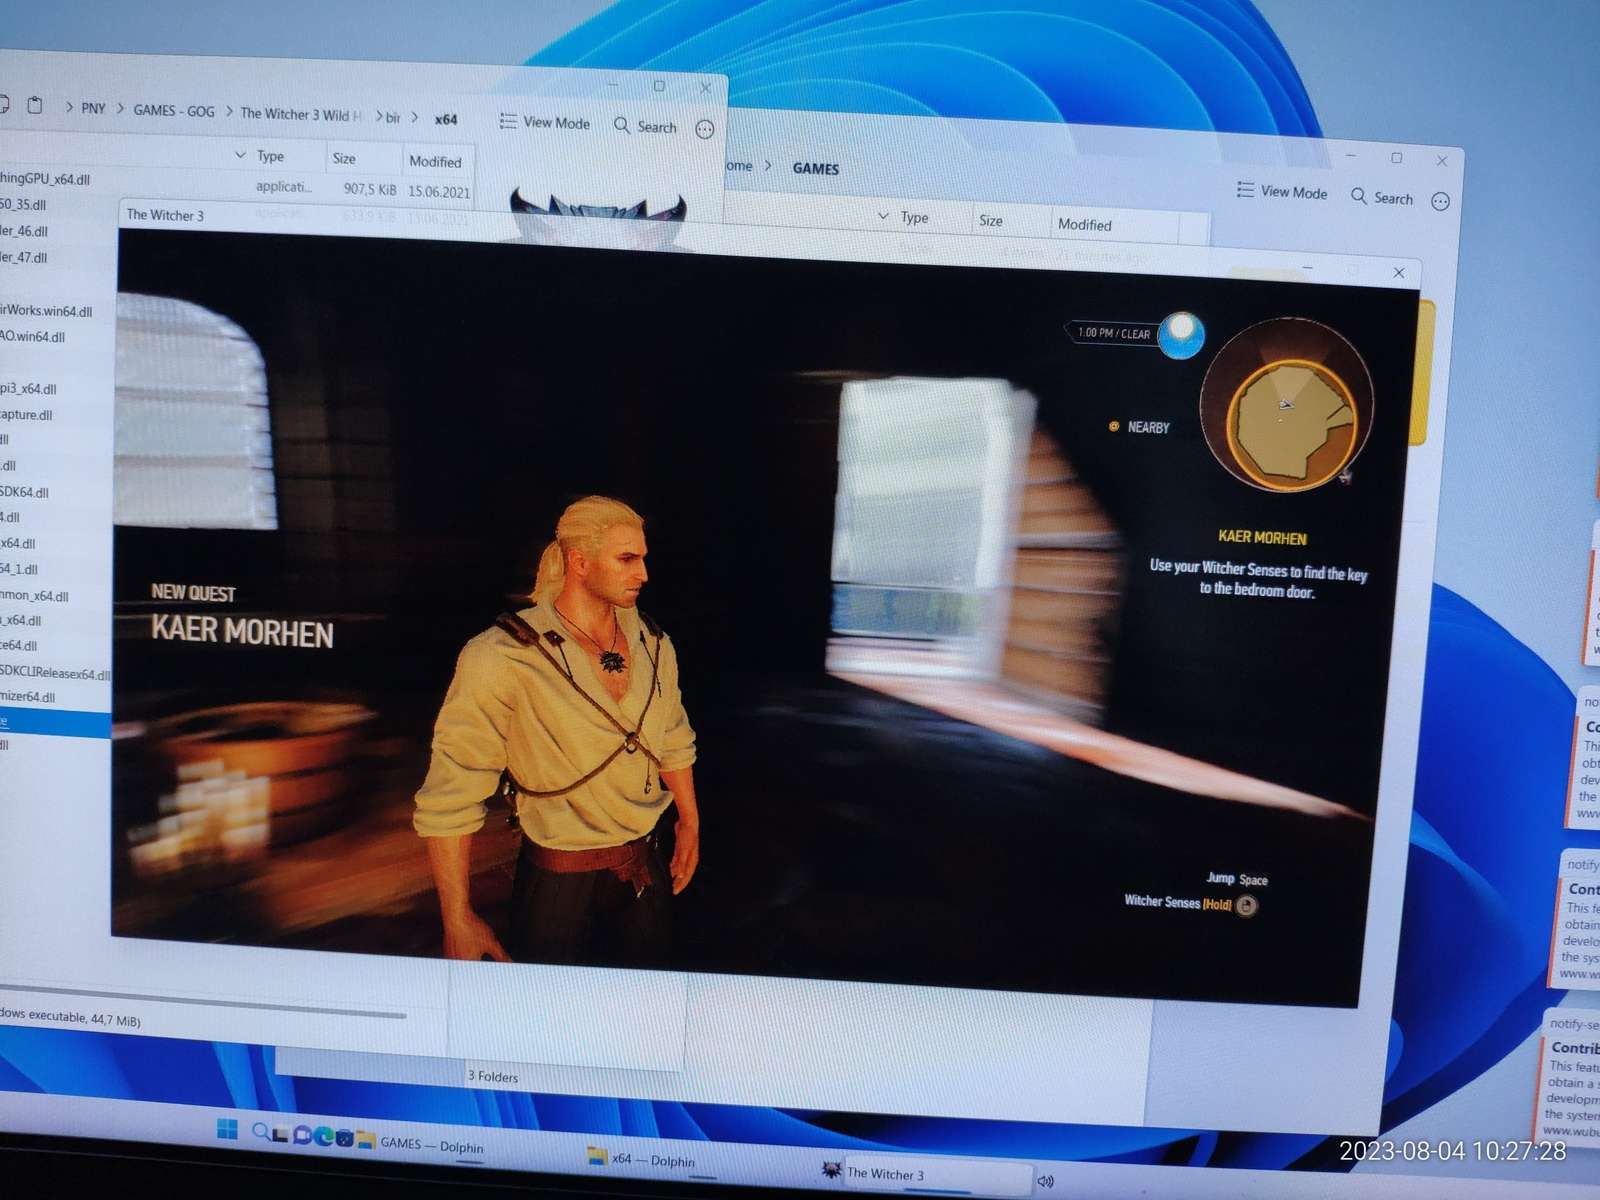
Task: Switch to x64 — Dolphin taskbar window
Action: [x=641, y=1159]
